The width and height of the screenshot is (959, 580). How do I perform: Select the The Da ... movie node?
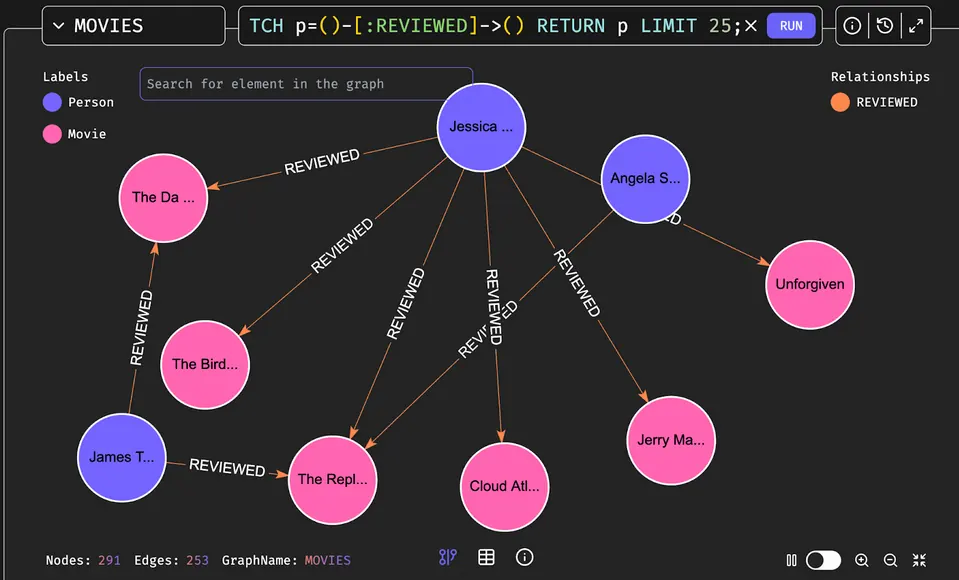point(163,198)
